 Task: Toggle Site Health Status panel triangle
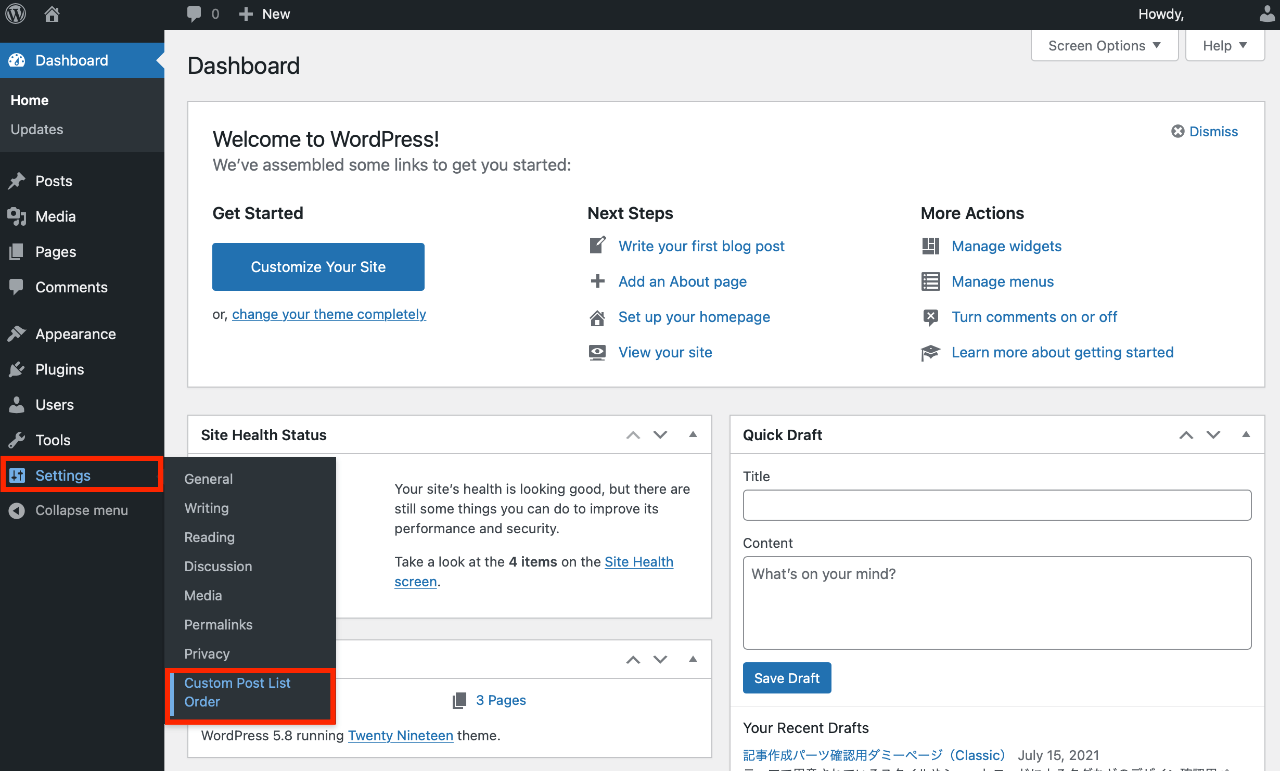click(x=693, y=434)
